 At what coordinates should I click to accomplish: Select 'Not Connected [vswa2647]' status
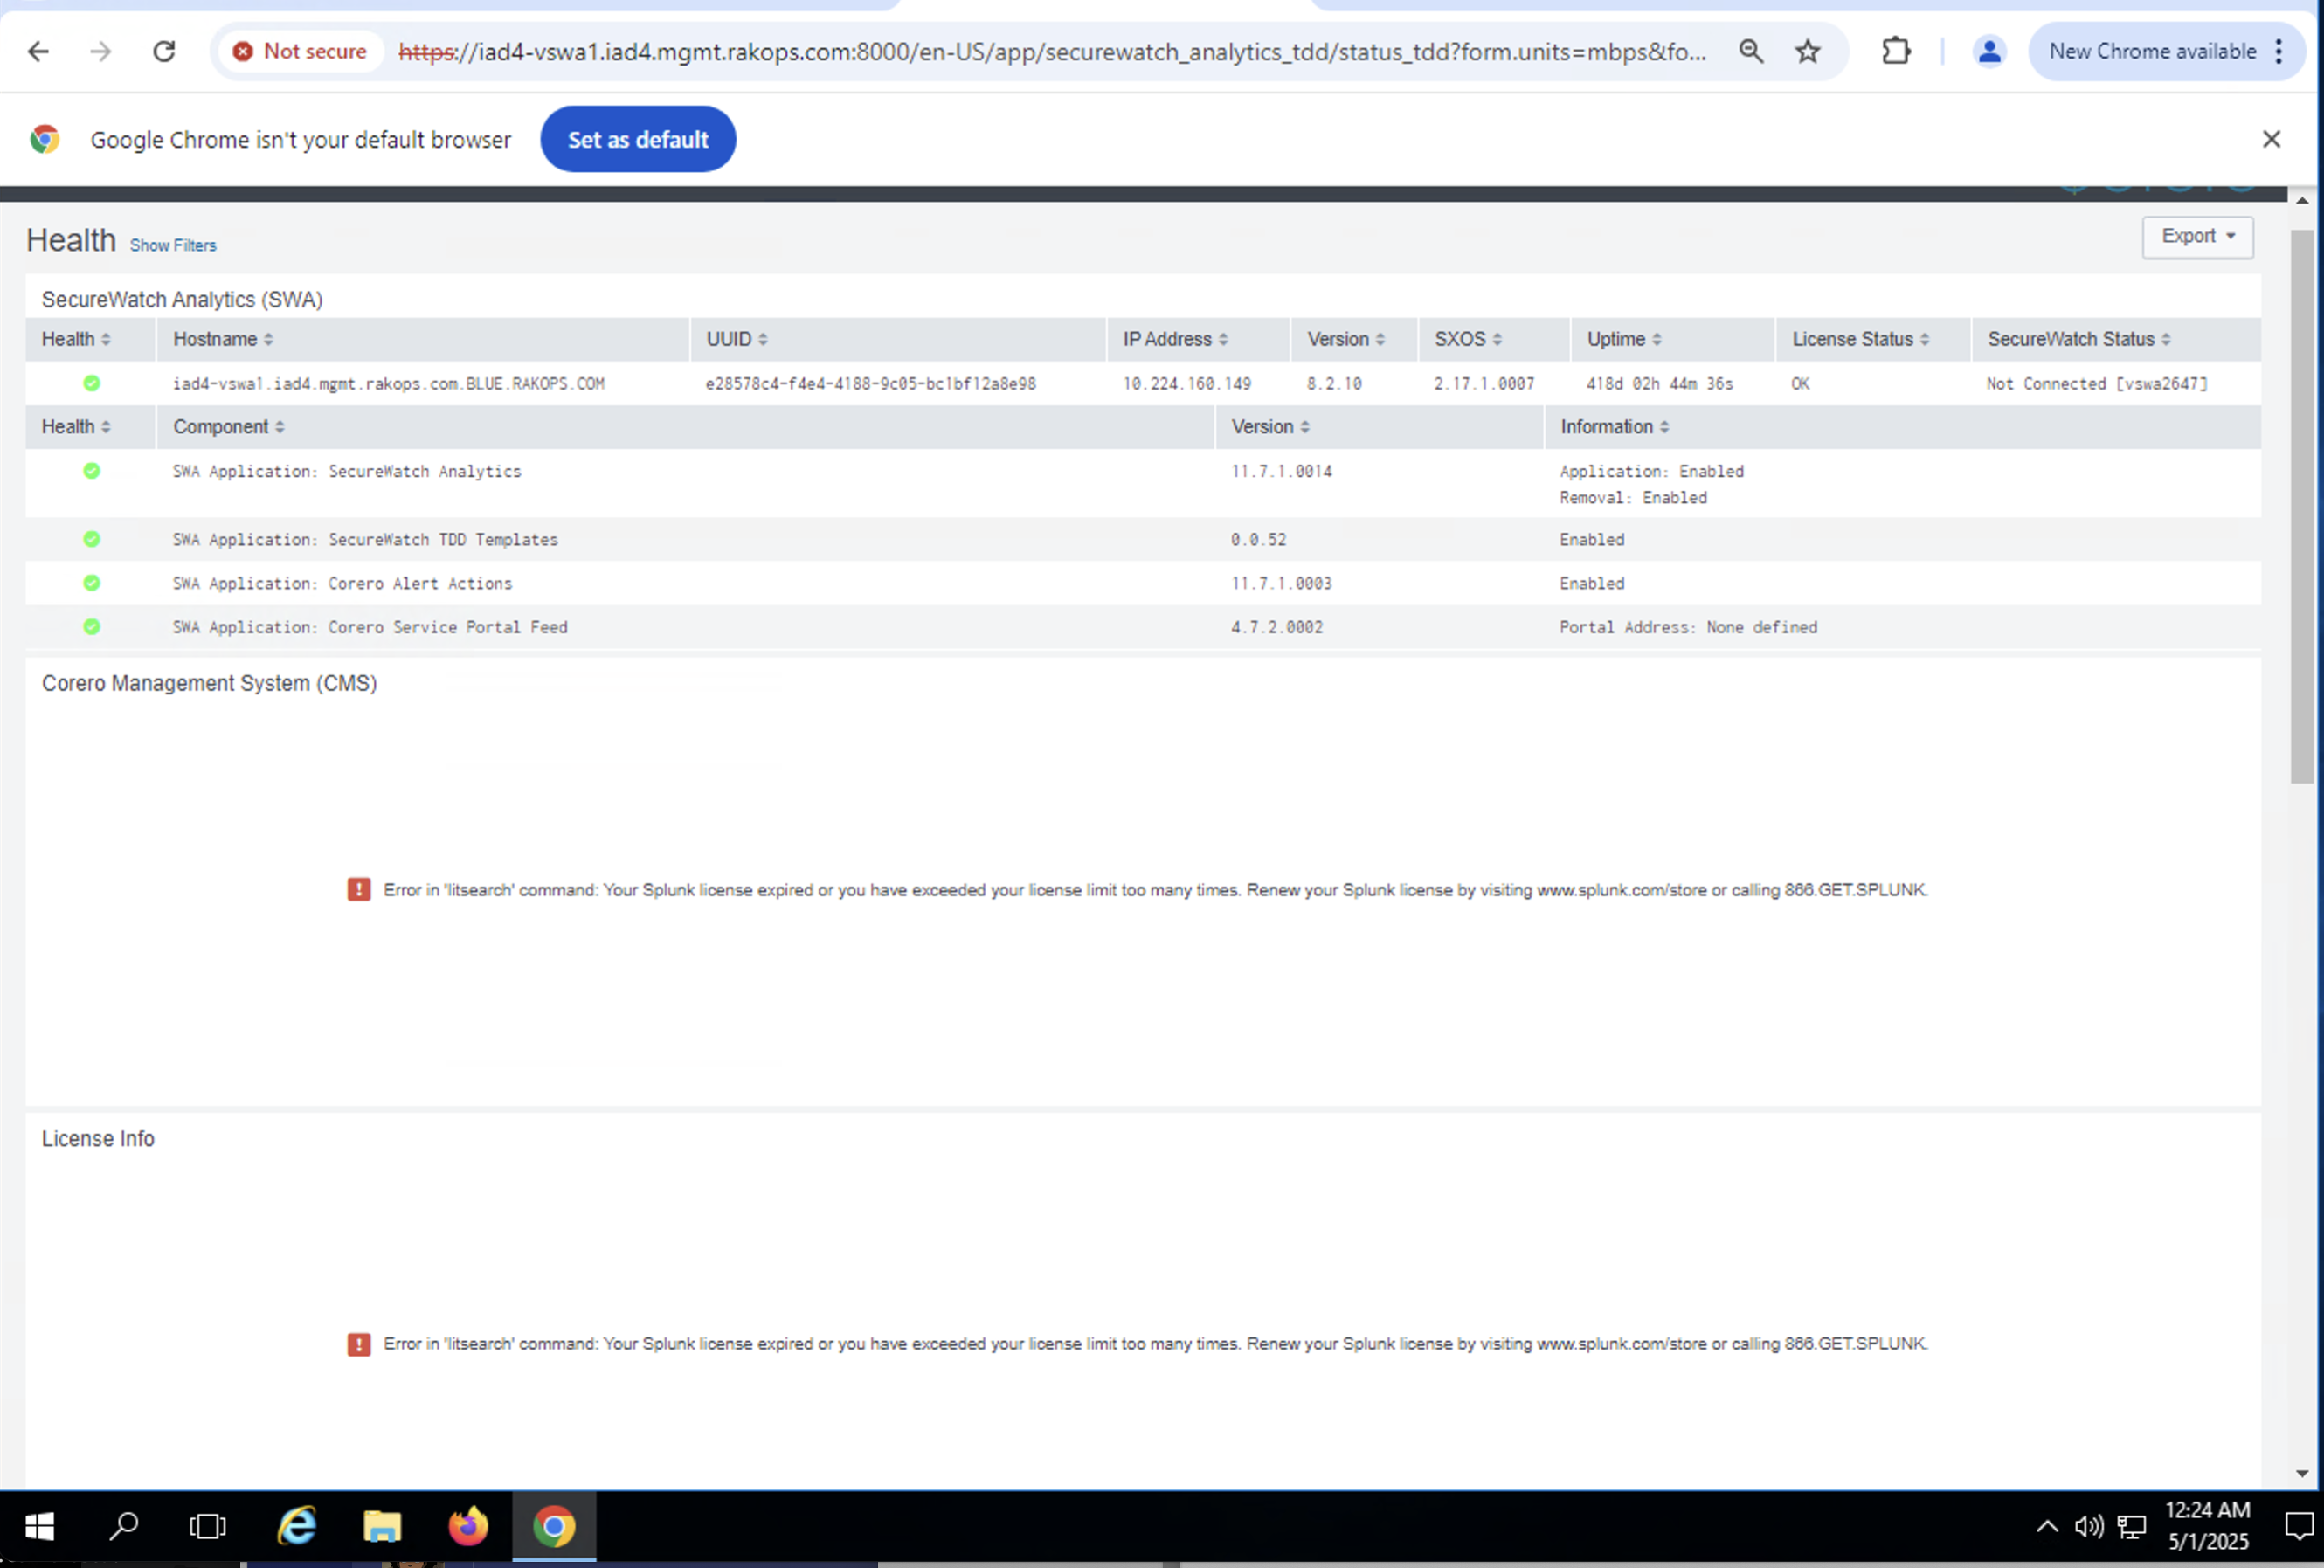pyautogui.click(x=2097, y=384)
